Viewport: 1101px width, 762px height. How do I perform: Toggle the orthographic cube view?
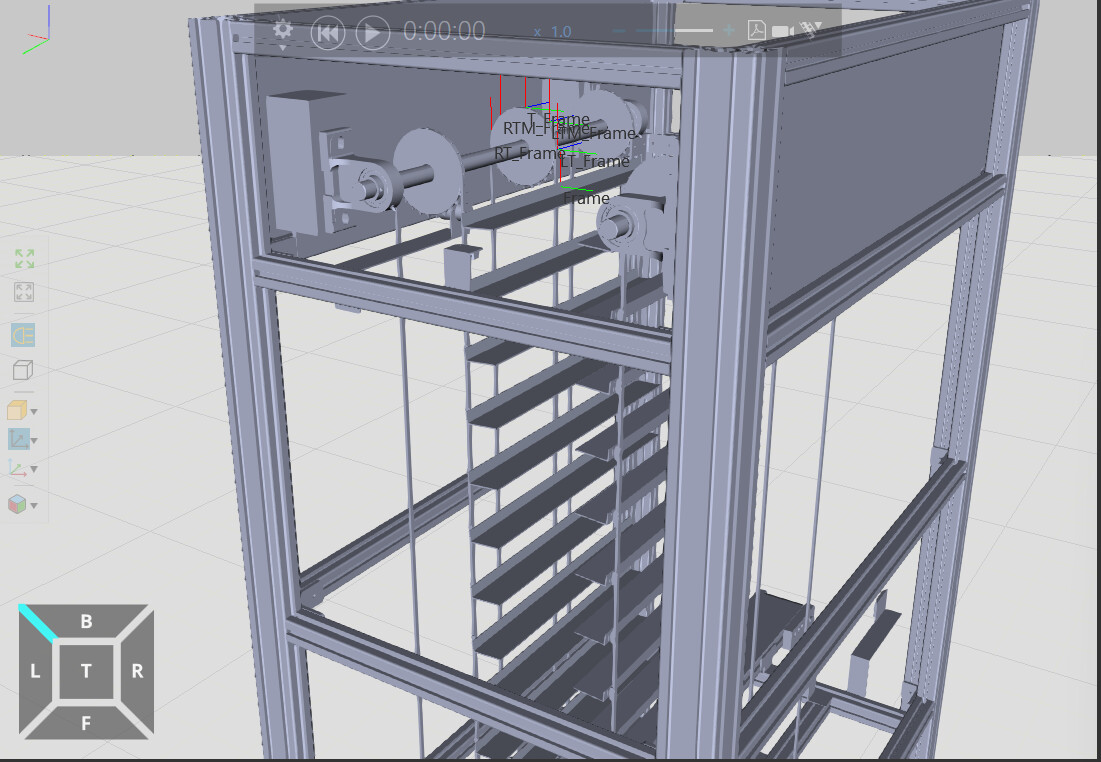22,371
